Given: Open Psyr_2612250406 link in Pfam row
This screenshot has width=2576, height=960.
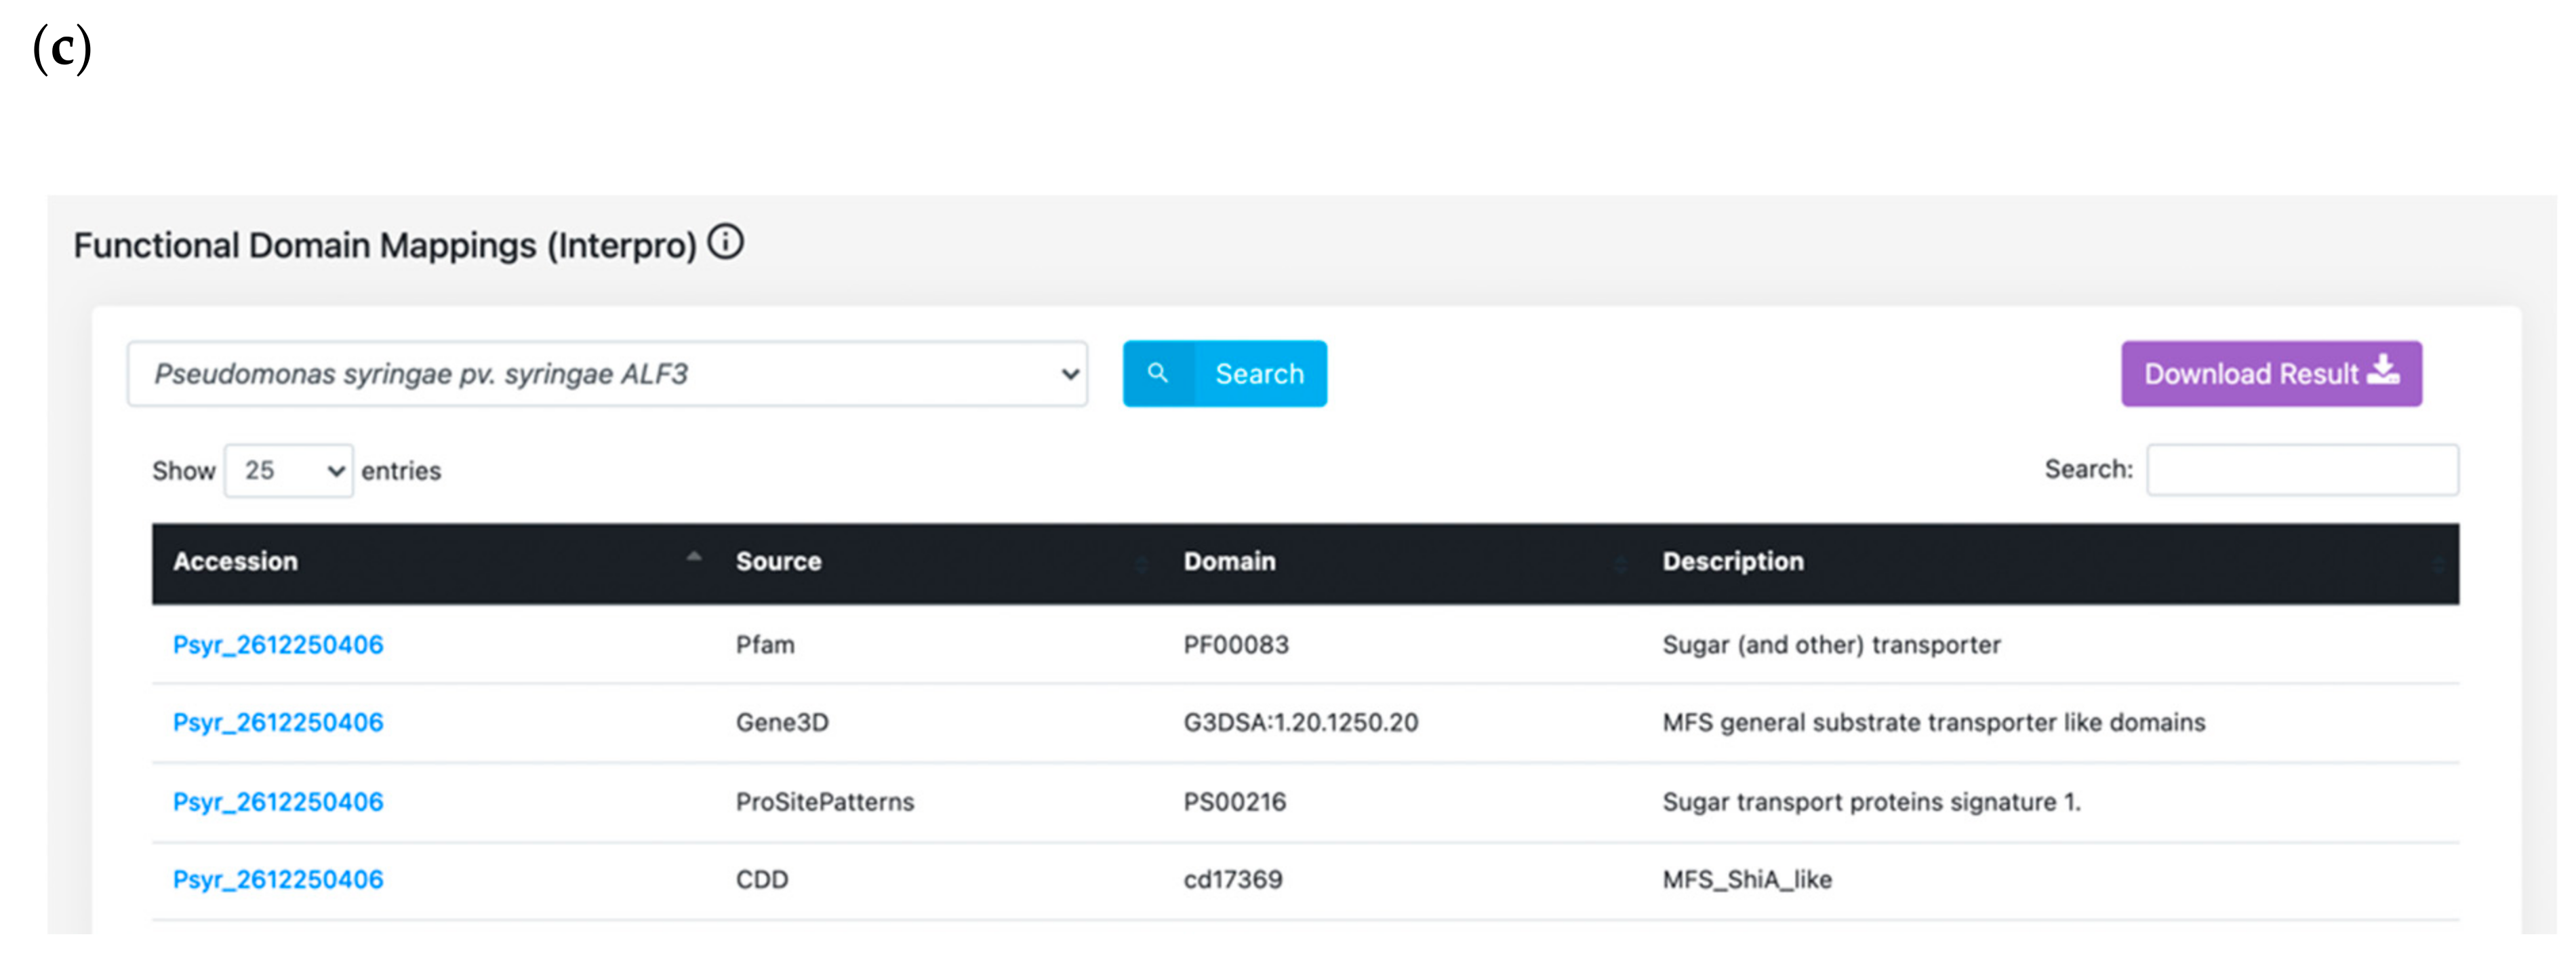Looking at the screenshot, I should pyautogui.click(x=278, y=645).
